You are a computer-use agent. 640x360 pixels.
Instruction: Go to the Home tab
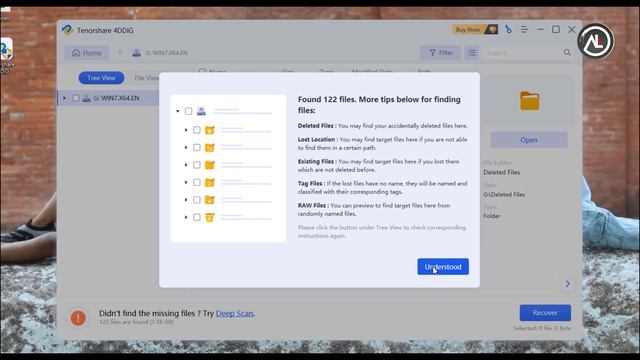click(x=87, y=53)
